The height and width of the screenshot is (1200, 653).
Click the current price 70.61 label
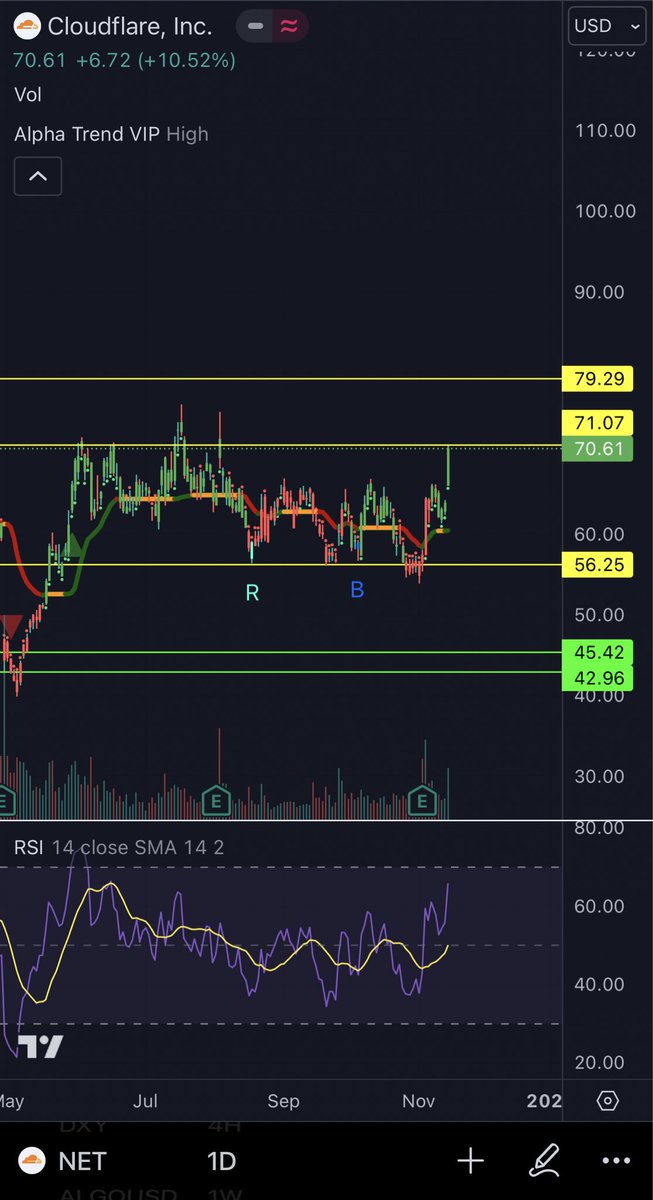pos(598,449)
